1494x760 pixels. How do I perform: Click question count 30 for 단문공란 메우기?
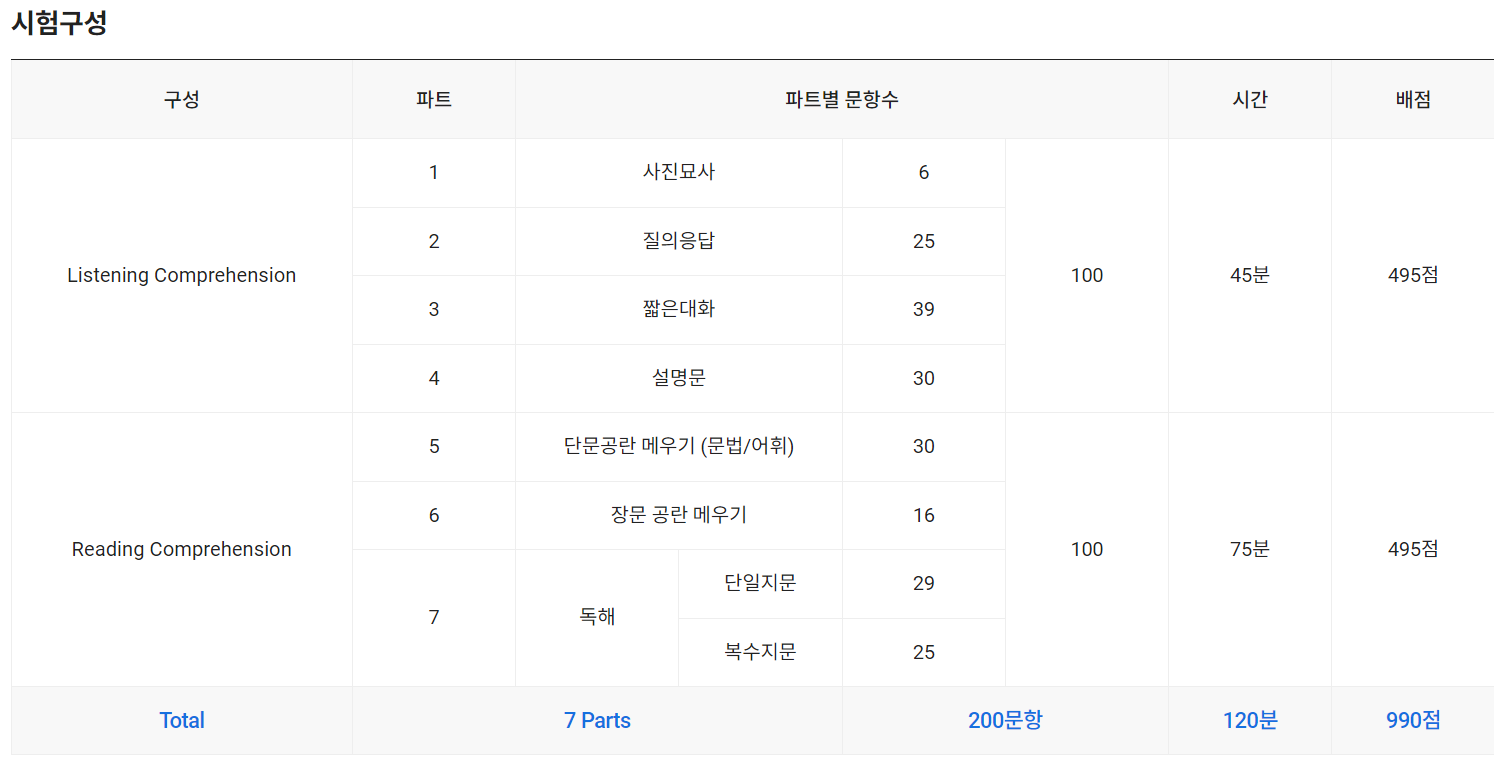(924, 447)
